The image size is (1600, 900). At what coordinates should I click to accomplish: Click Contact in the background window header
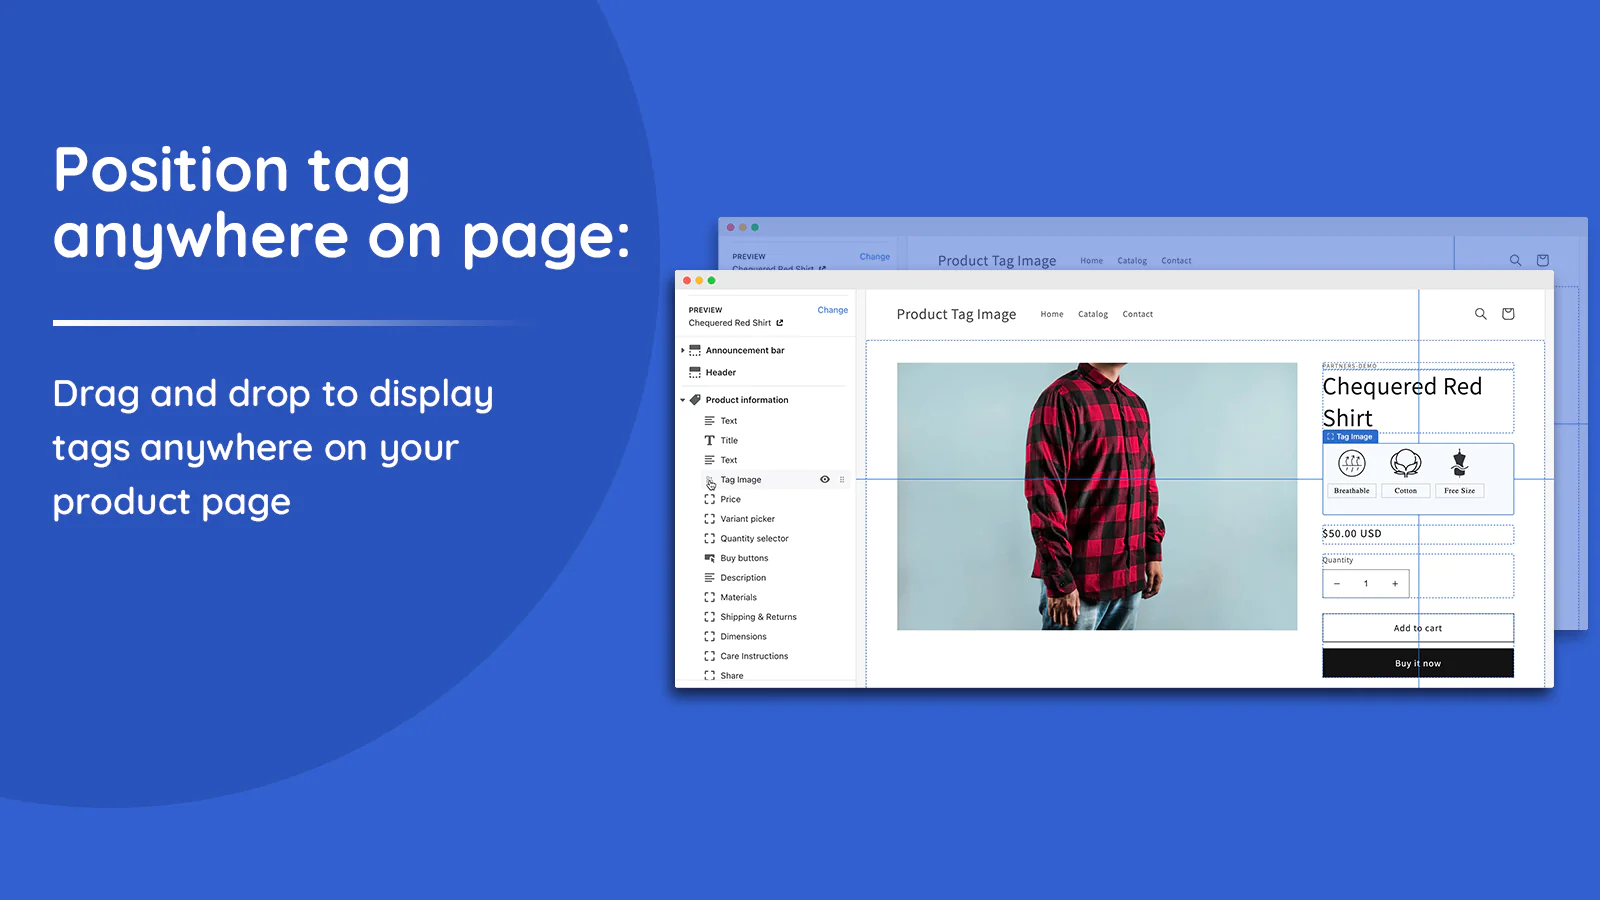click(x=1176, y=261)
